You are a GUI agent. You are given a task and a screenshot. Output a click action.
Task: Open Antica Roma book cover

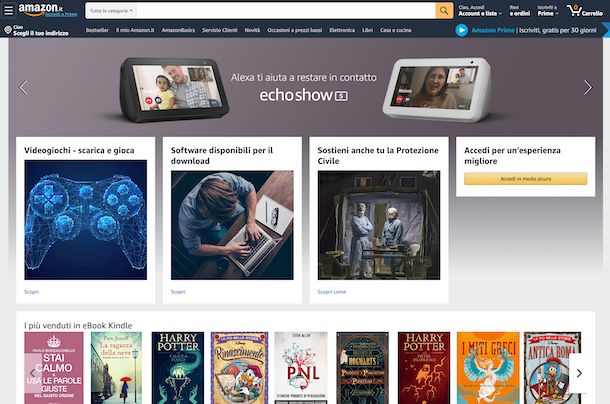(552, 368)
